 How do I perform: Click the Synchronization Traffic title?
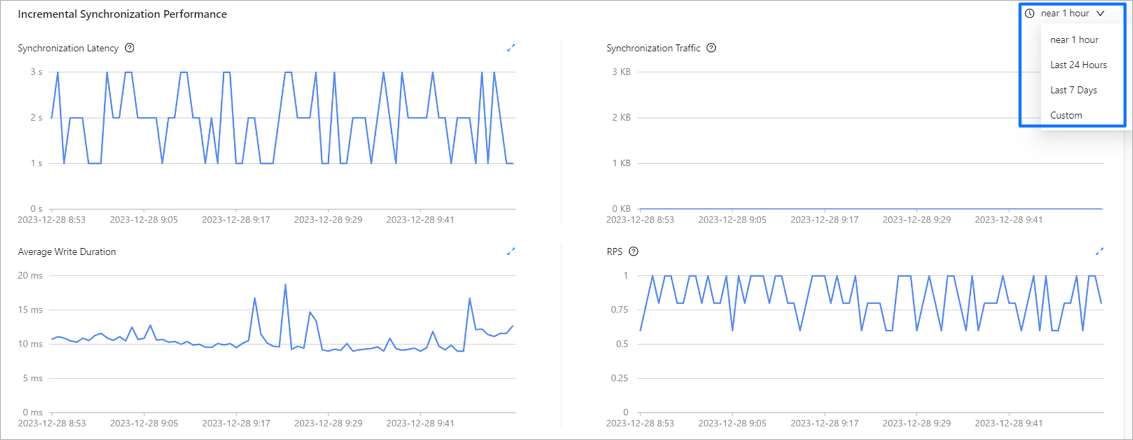tap(653, 48)
